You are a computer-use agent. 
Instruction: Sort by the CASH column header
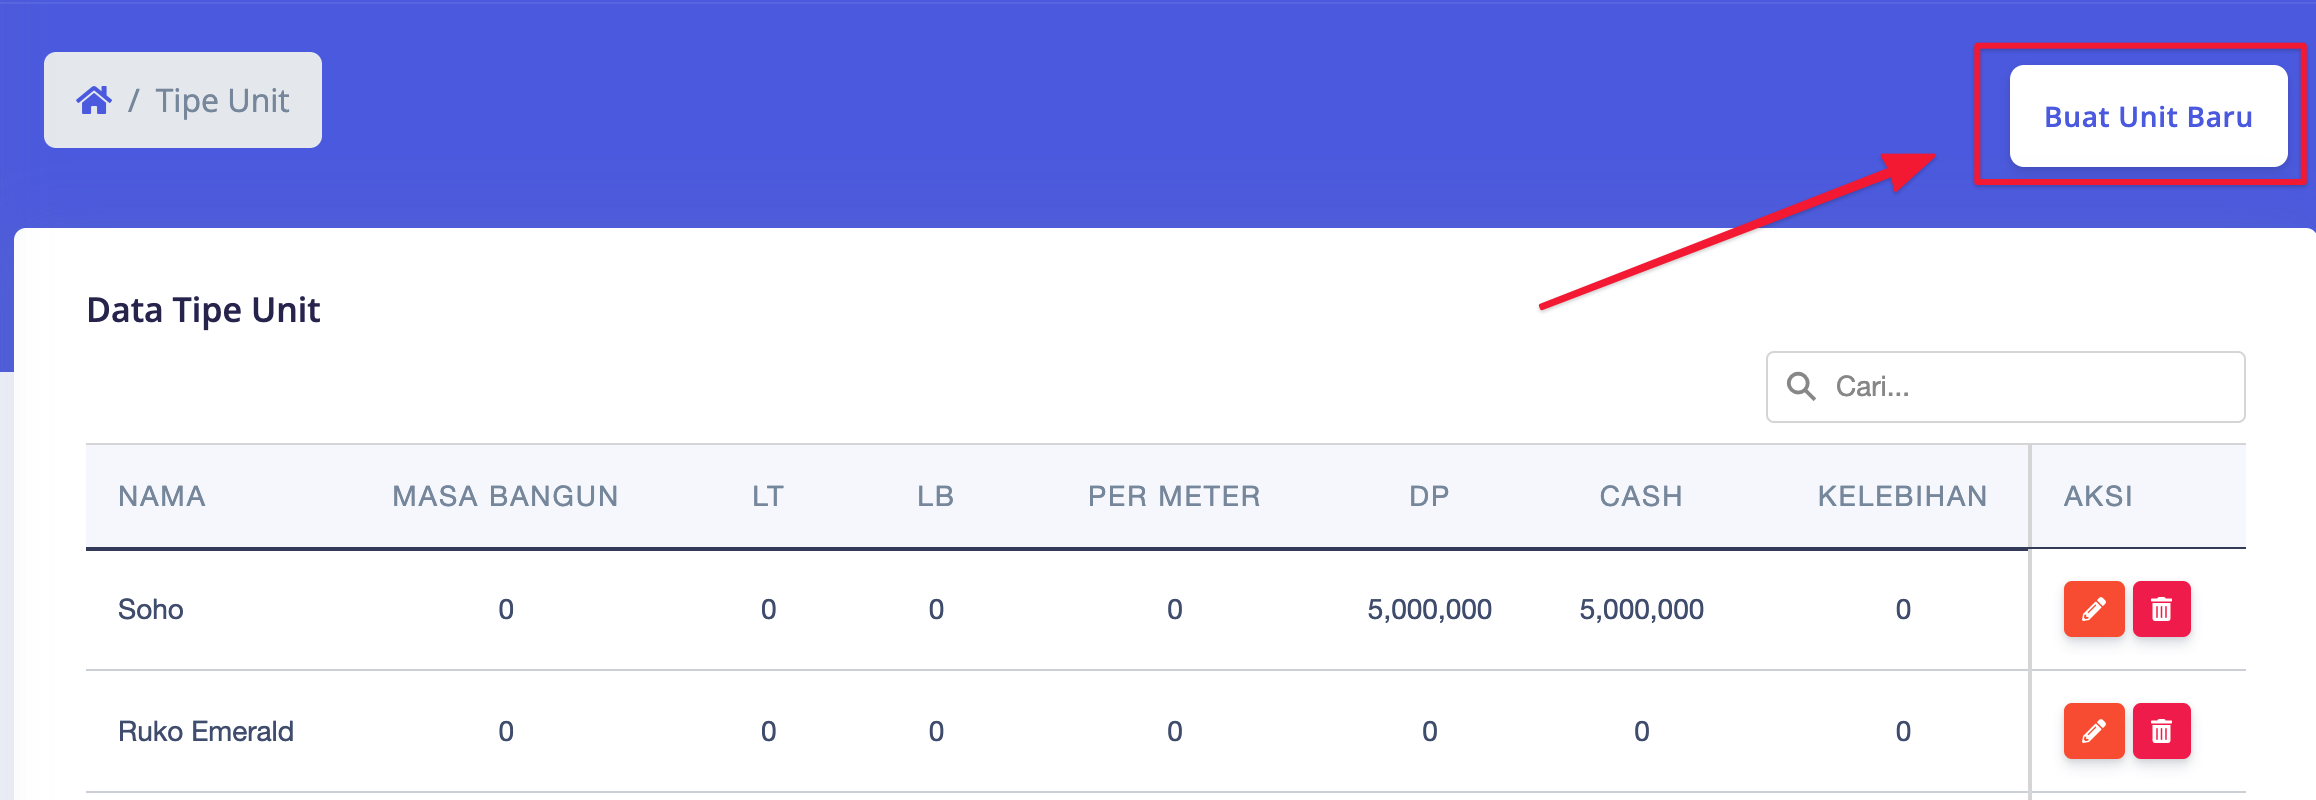pyautogui.click(x=1641, y=496)
